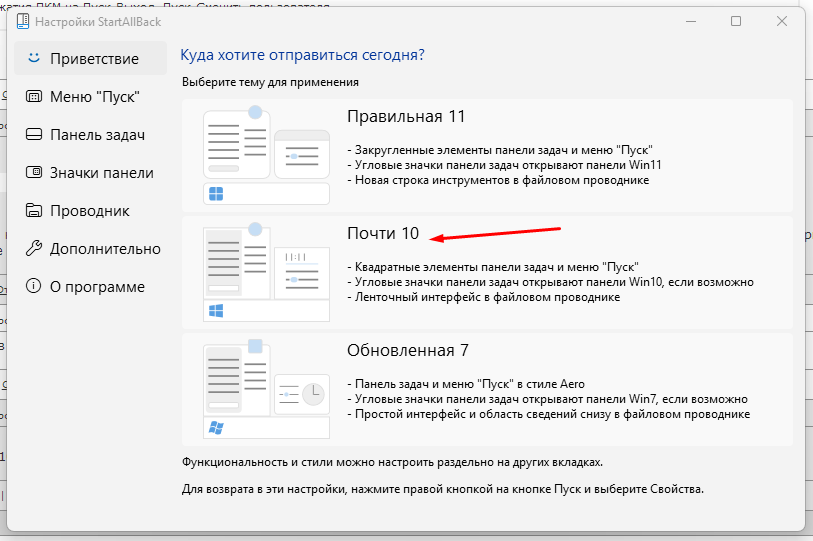Open the Проводник settings tab
The height and width of the screenshot is (541, 813).
(90, 211)
